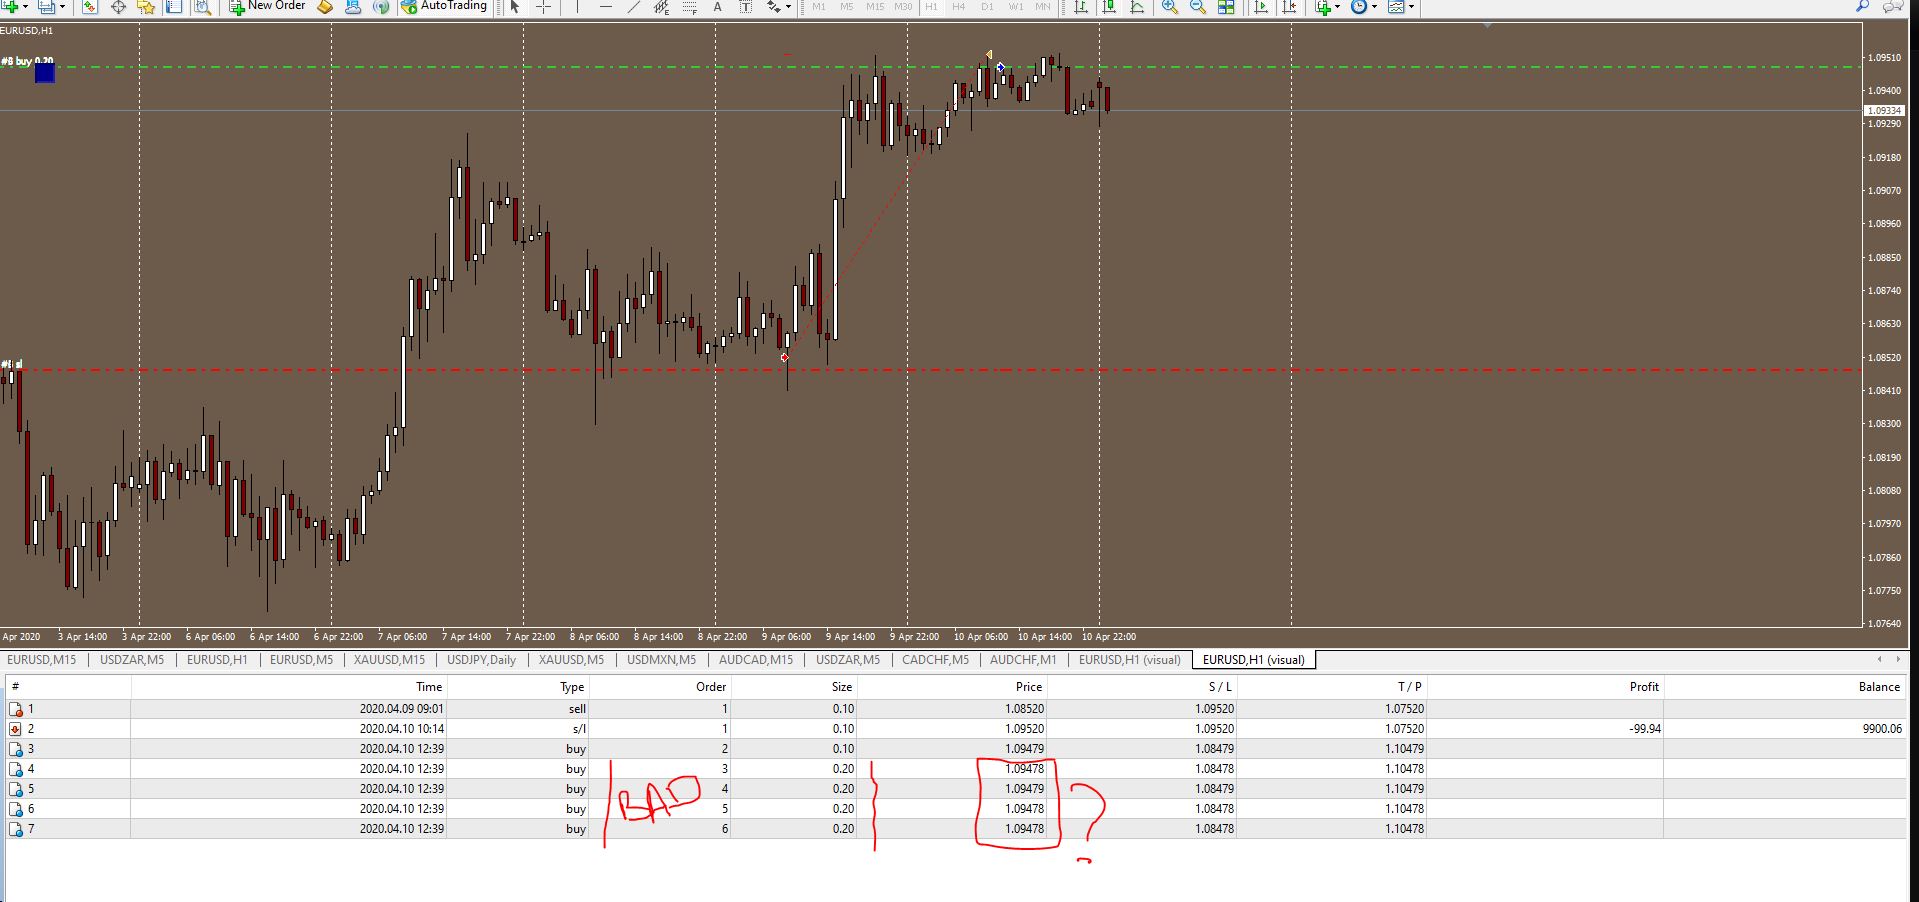Click the T / P column header
This screenshot has width=1919, height=902.
[x=1332, y=687]
